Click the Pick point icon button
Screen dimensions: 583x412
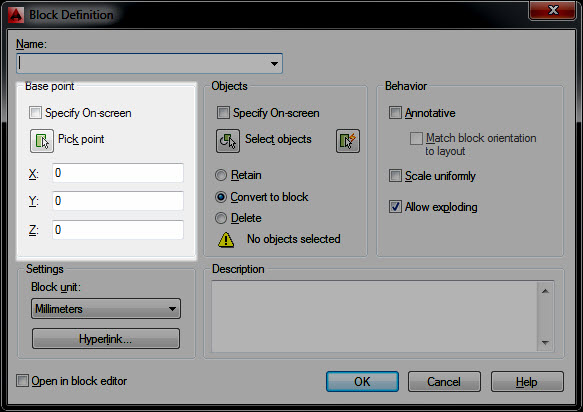pyautogui.click(x=42, y=141)
